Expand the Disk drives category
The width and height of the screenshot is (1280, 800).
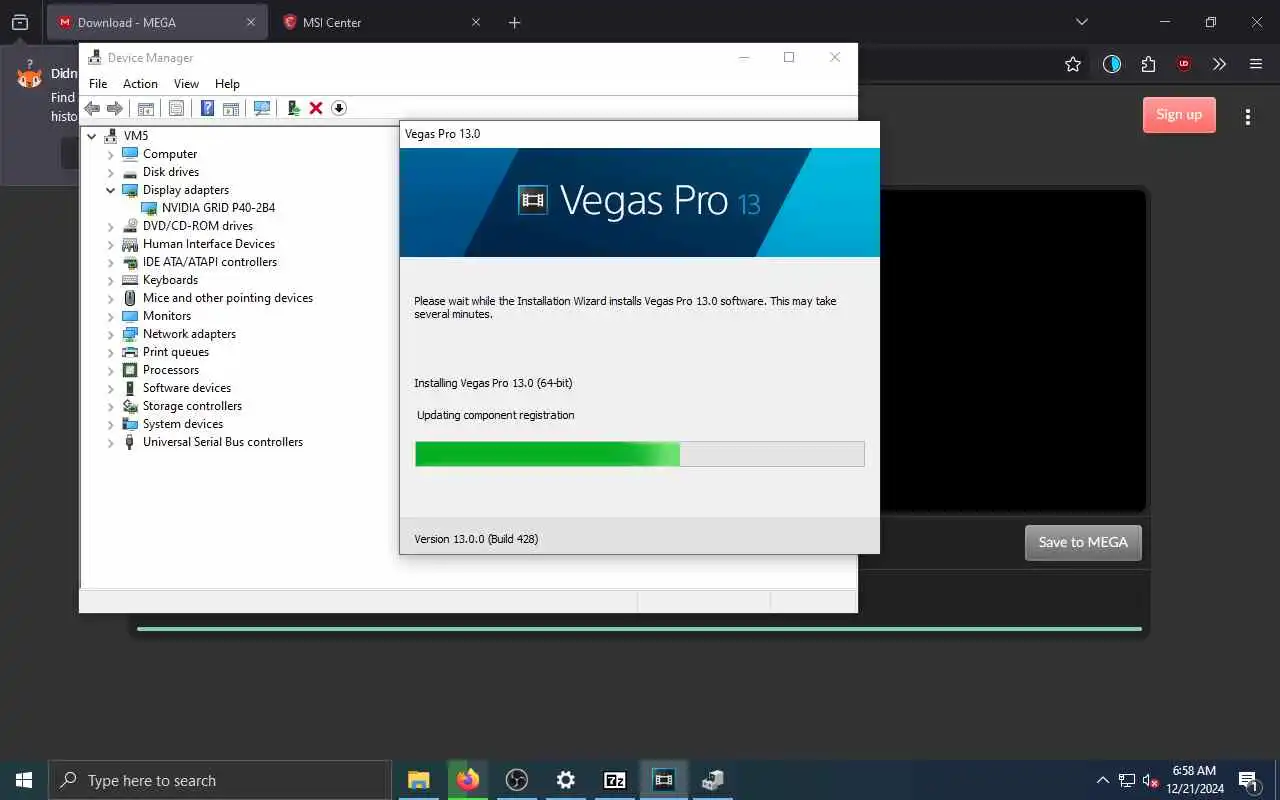pos(111,172)
